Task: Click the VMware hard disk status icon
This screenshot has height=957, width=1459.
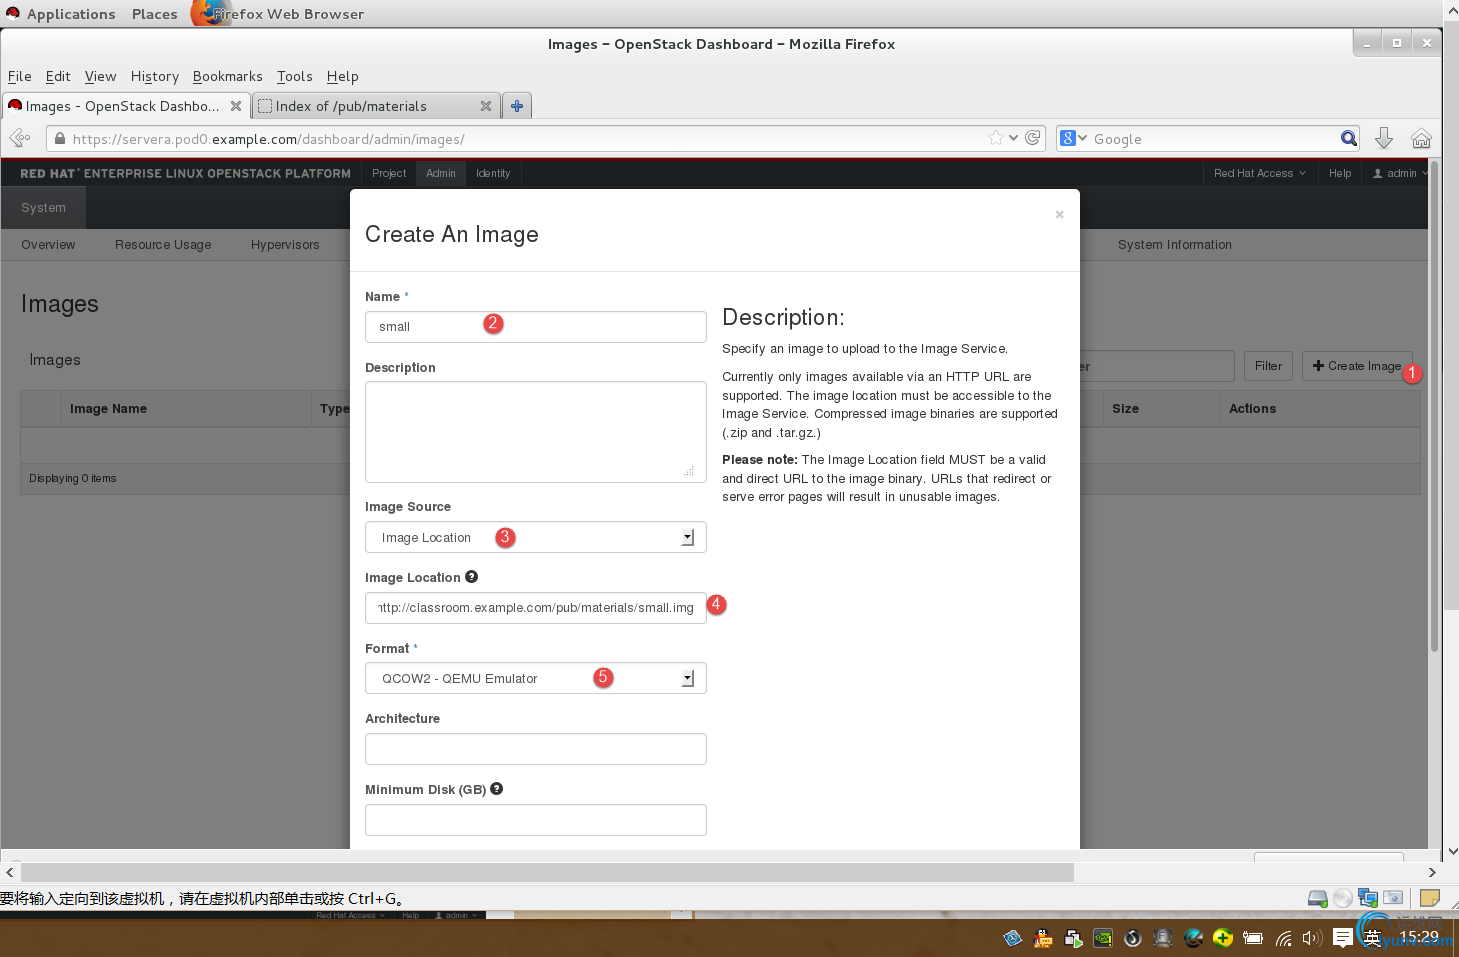Action: pos(1318,898)
